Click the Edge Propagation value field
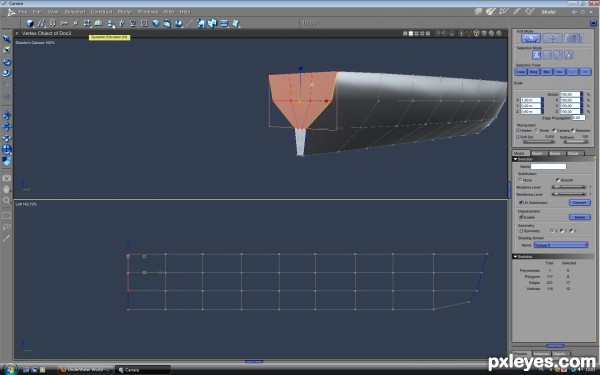The image size is (600, 375). click(578, 118)
